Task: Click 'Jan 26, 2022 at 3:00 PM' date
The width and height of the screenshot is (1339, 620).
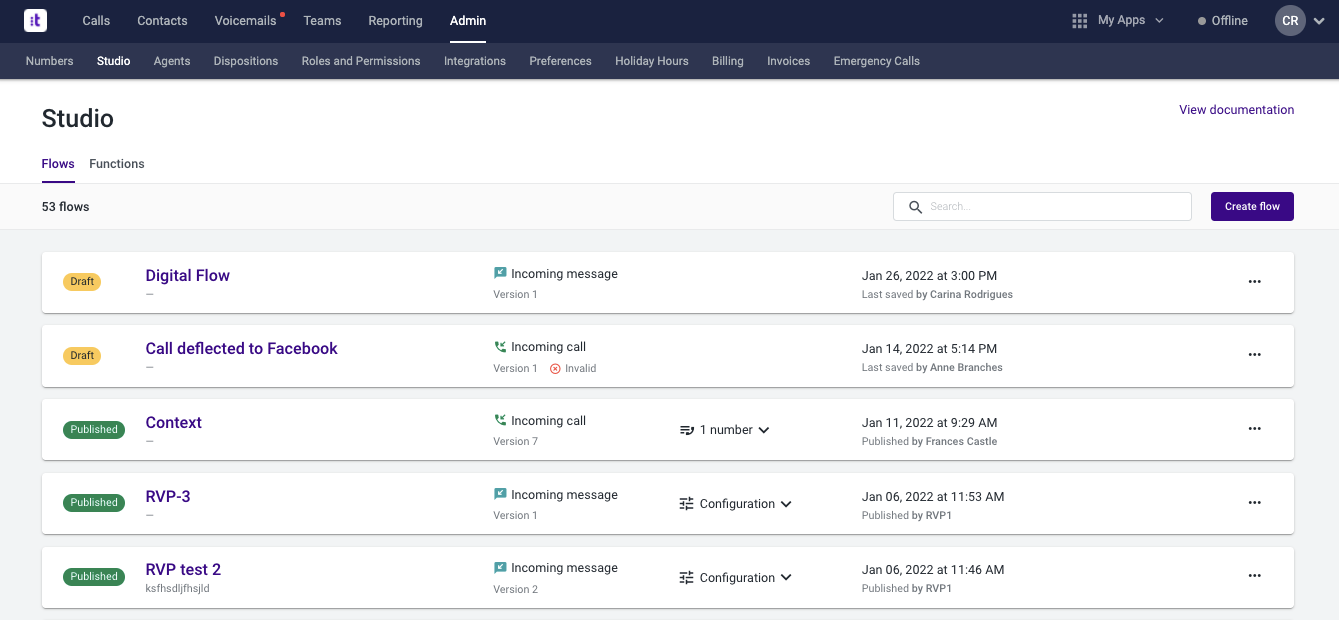Action: 929,276
